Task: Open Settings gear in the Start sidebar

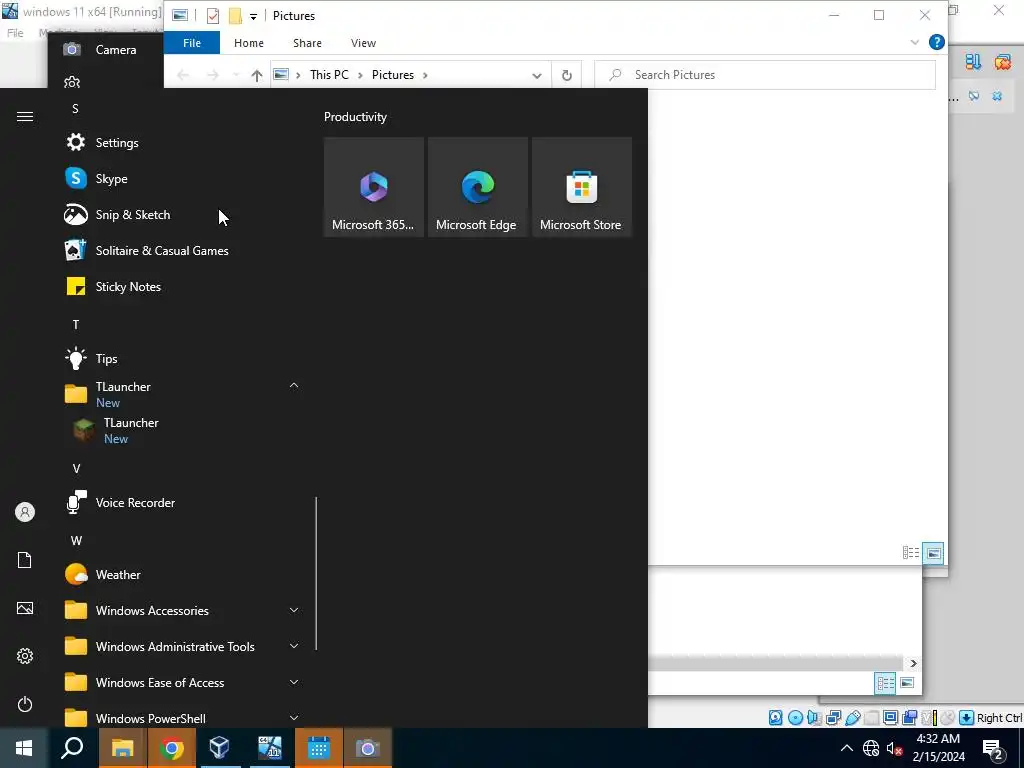Action: (25, 656)
